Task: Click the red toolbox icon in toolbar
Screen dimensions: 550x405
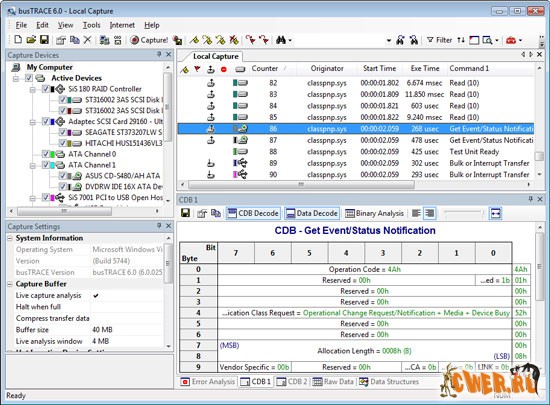Action: pos(511,40)
